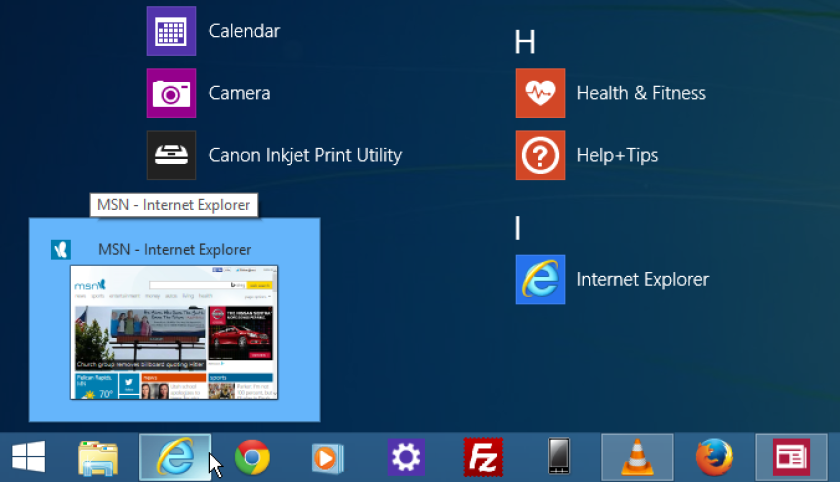Launch Google Chrome from the taskbar
Viewport: 840px width, 482px height.
252,457
